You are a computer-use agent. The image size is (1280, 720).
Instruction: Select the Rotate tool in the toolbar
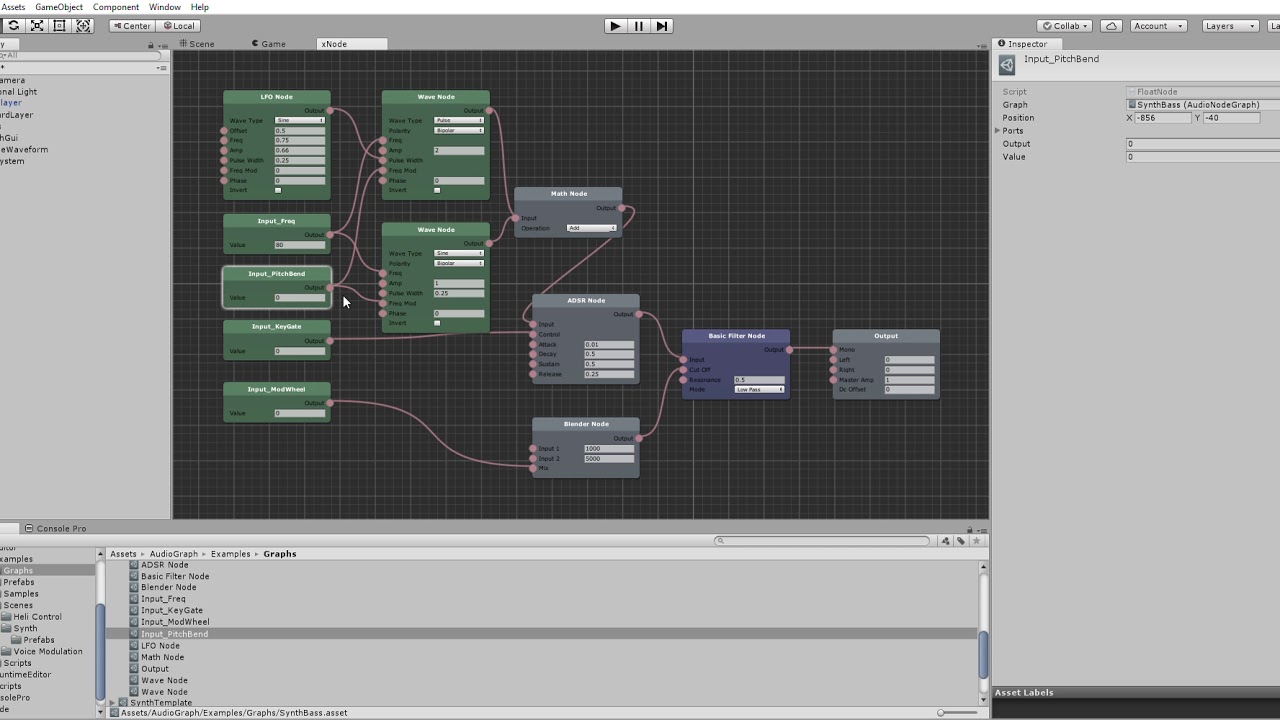(13, 26)
